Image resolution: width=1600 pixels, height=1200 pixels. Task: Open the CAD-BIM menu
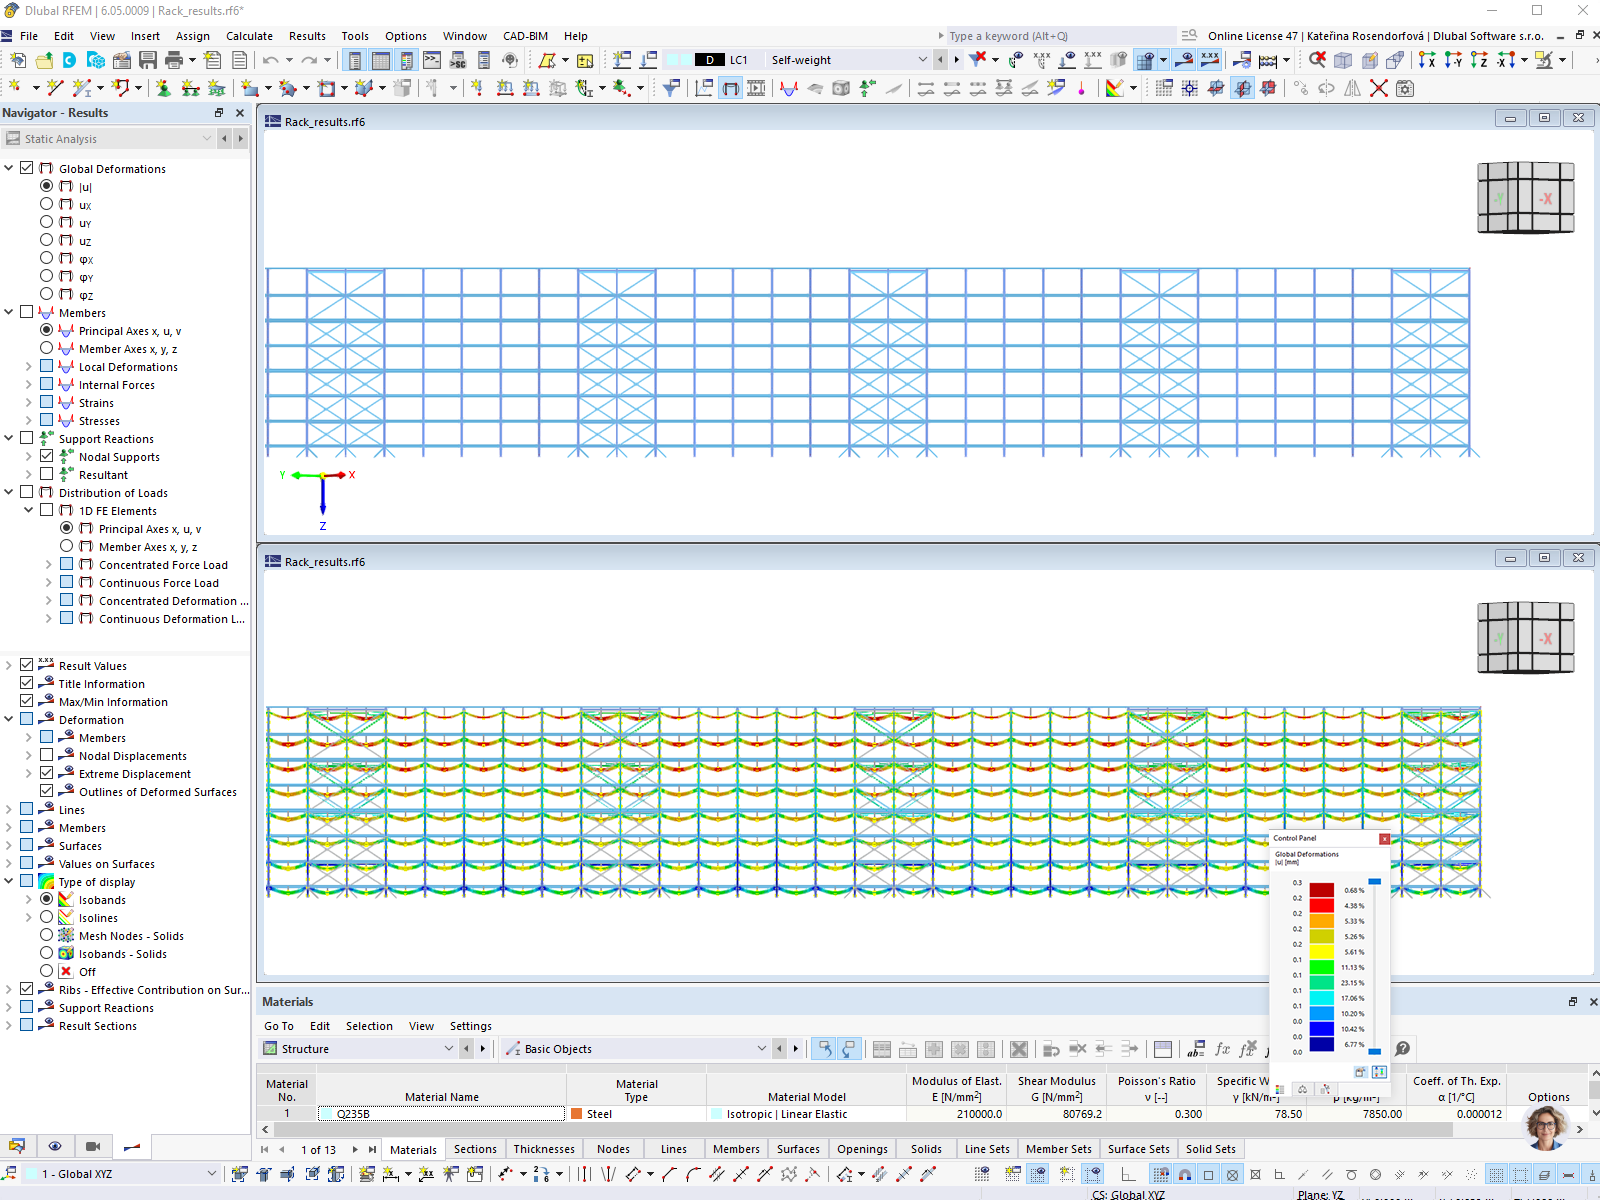point(524,36)
